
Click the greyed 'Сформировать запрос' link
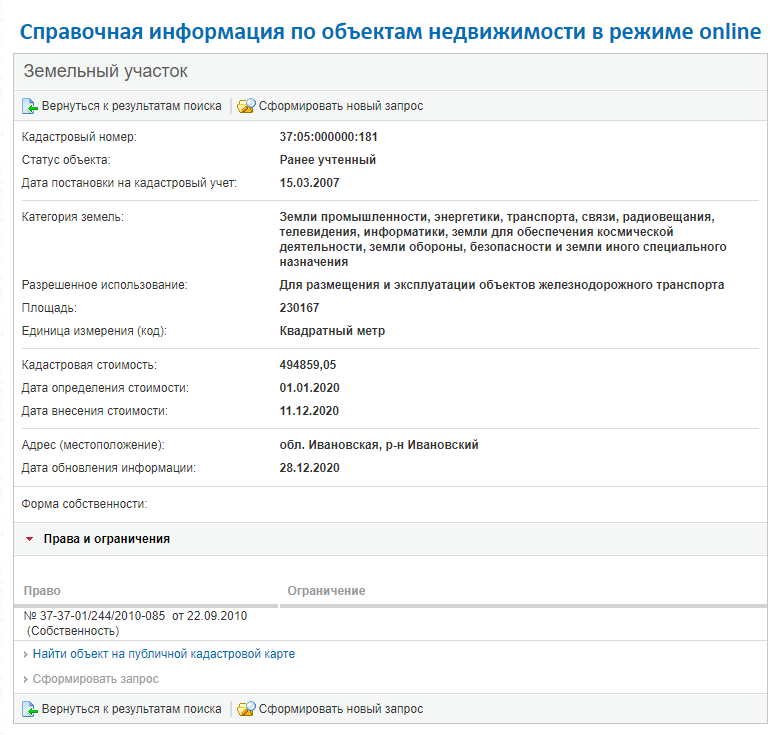point(96,679)
